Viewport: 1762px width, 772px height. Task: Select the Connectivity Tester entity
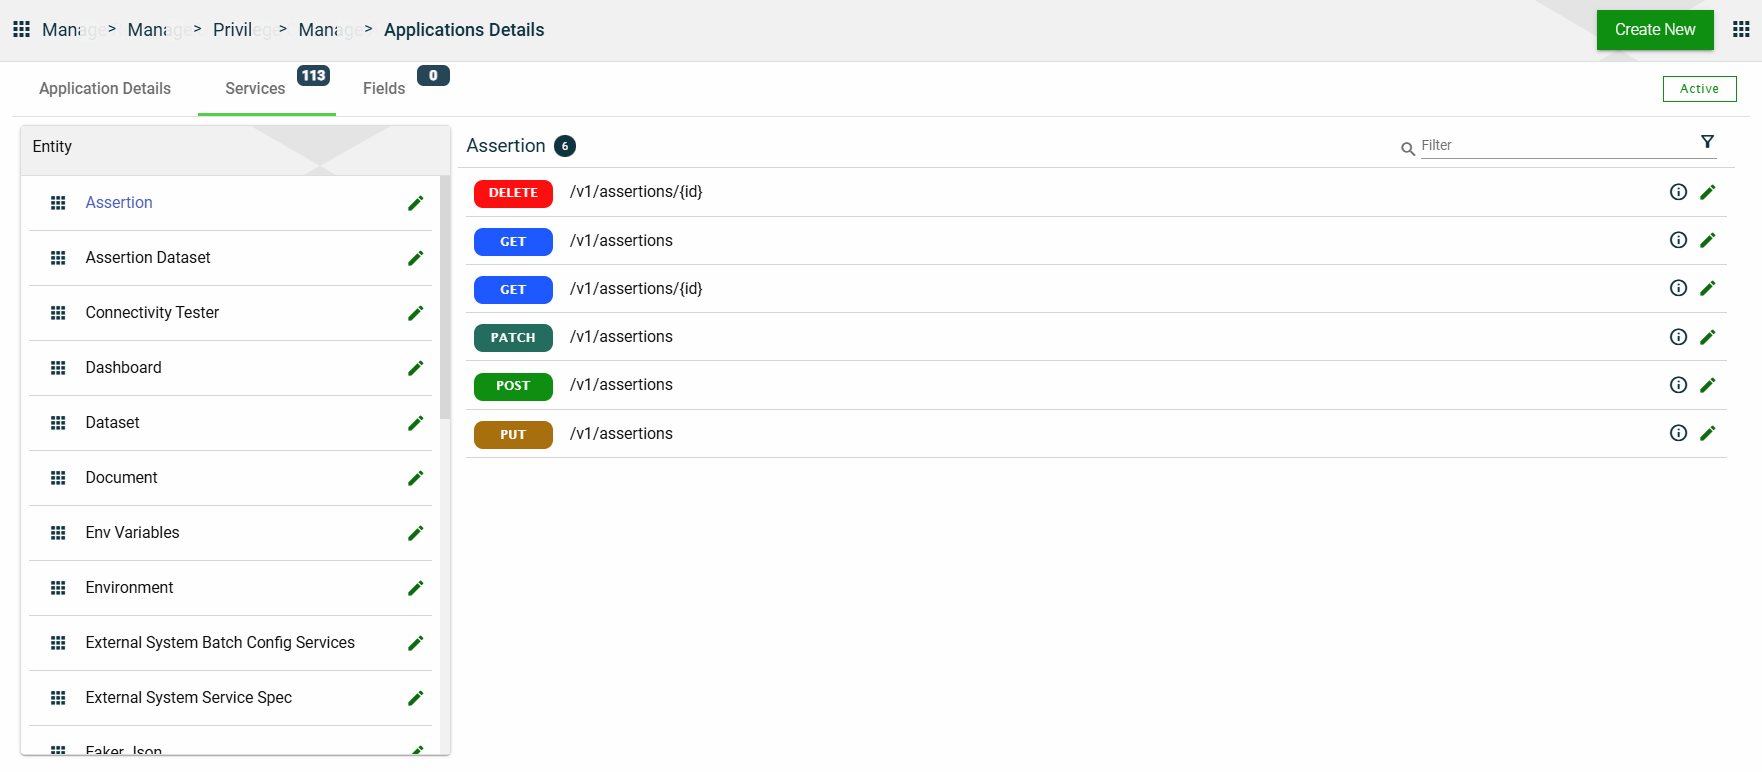click(x=152, y=313)
